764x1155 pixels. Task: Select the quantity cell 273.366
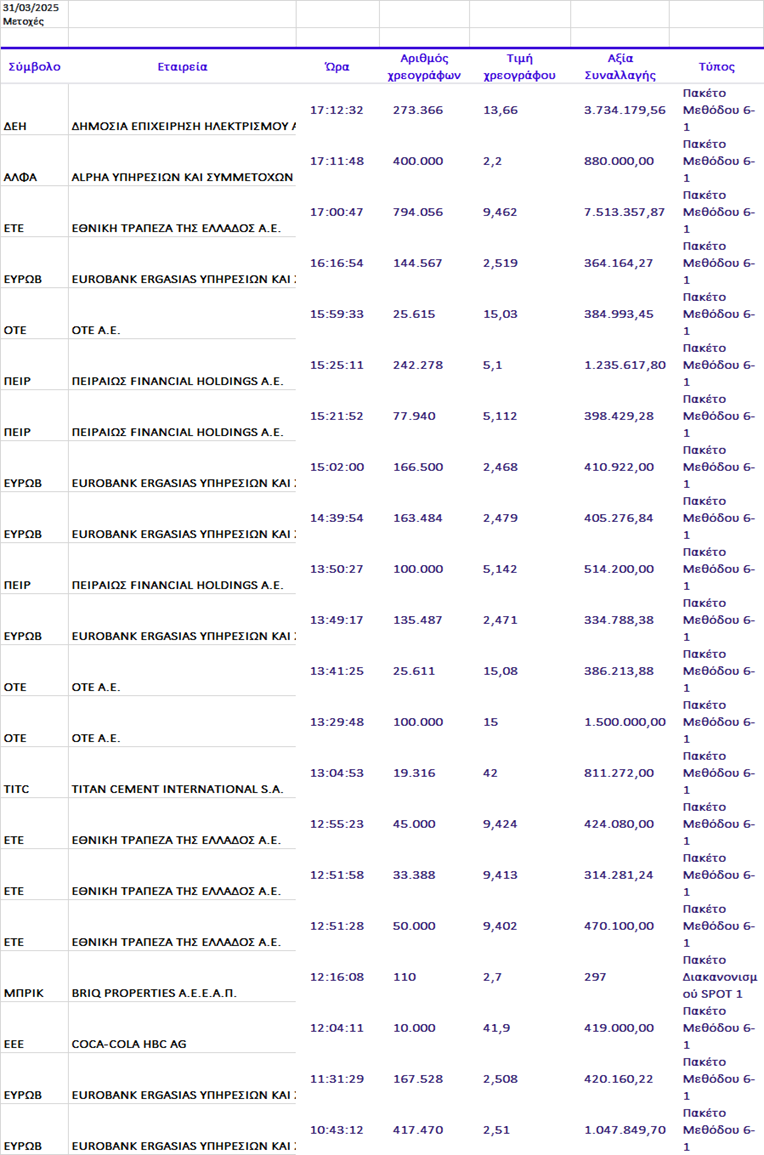pyautogui.click(x=418, y=110)
